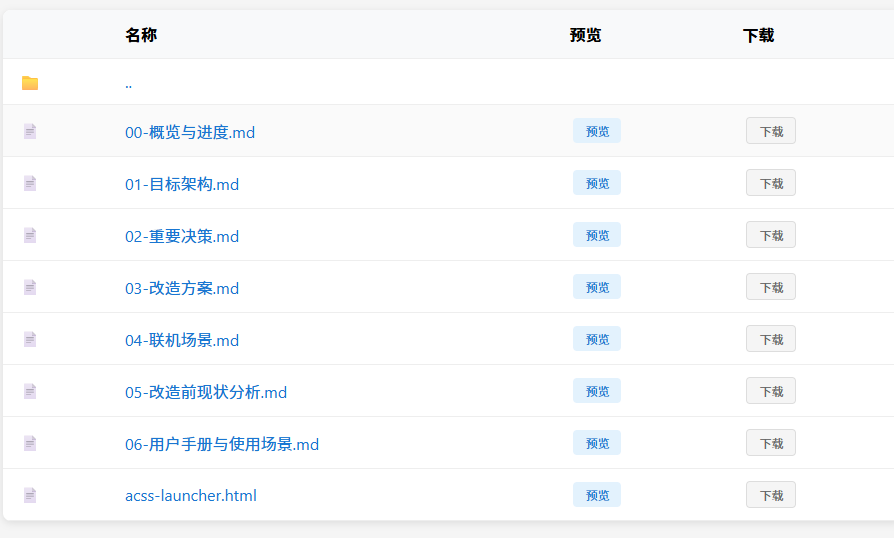Download the 02-重要决策.md file

click(771, 235)
